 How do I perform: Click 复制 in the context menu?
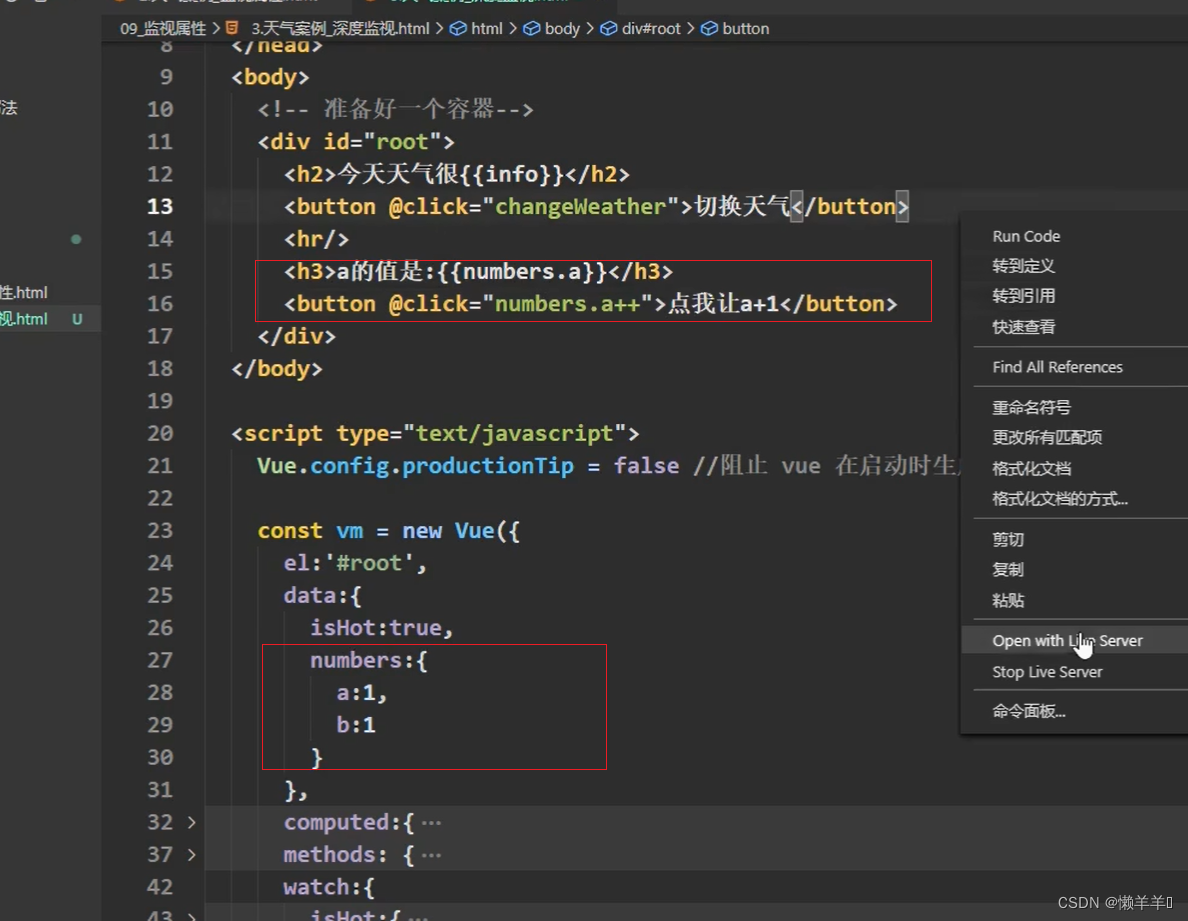[1008, 569]
